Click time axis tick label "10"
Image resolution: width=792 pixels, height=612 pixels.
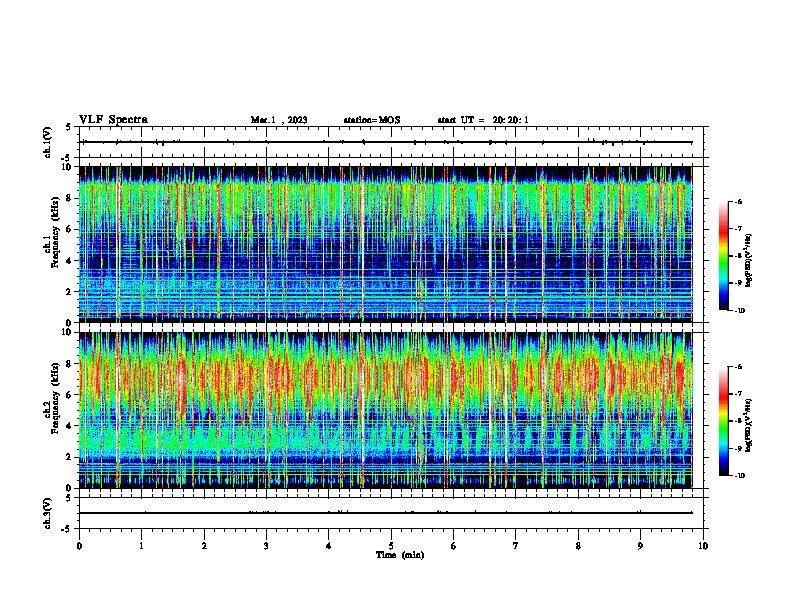pyautogui.click(x=703, y=546)
